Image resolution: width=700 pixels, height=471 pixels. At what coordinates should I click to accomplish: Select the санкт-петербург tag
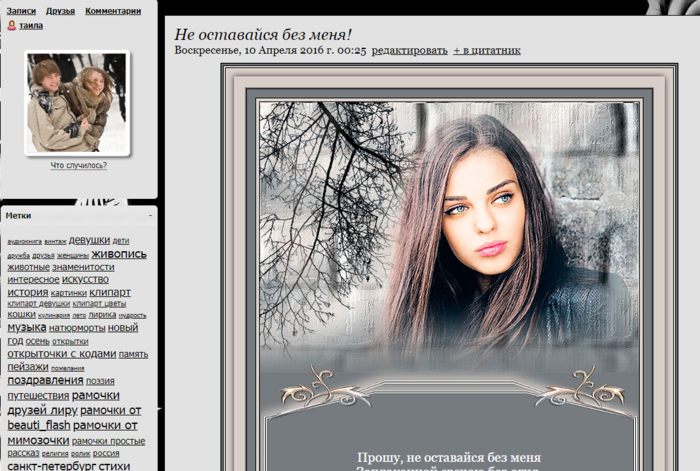(x=51, y=466)
